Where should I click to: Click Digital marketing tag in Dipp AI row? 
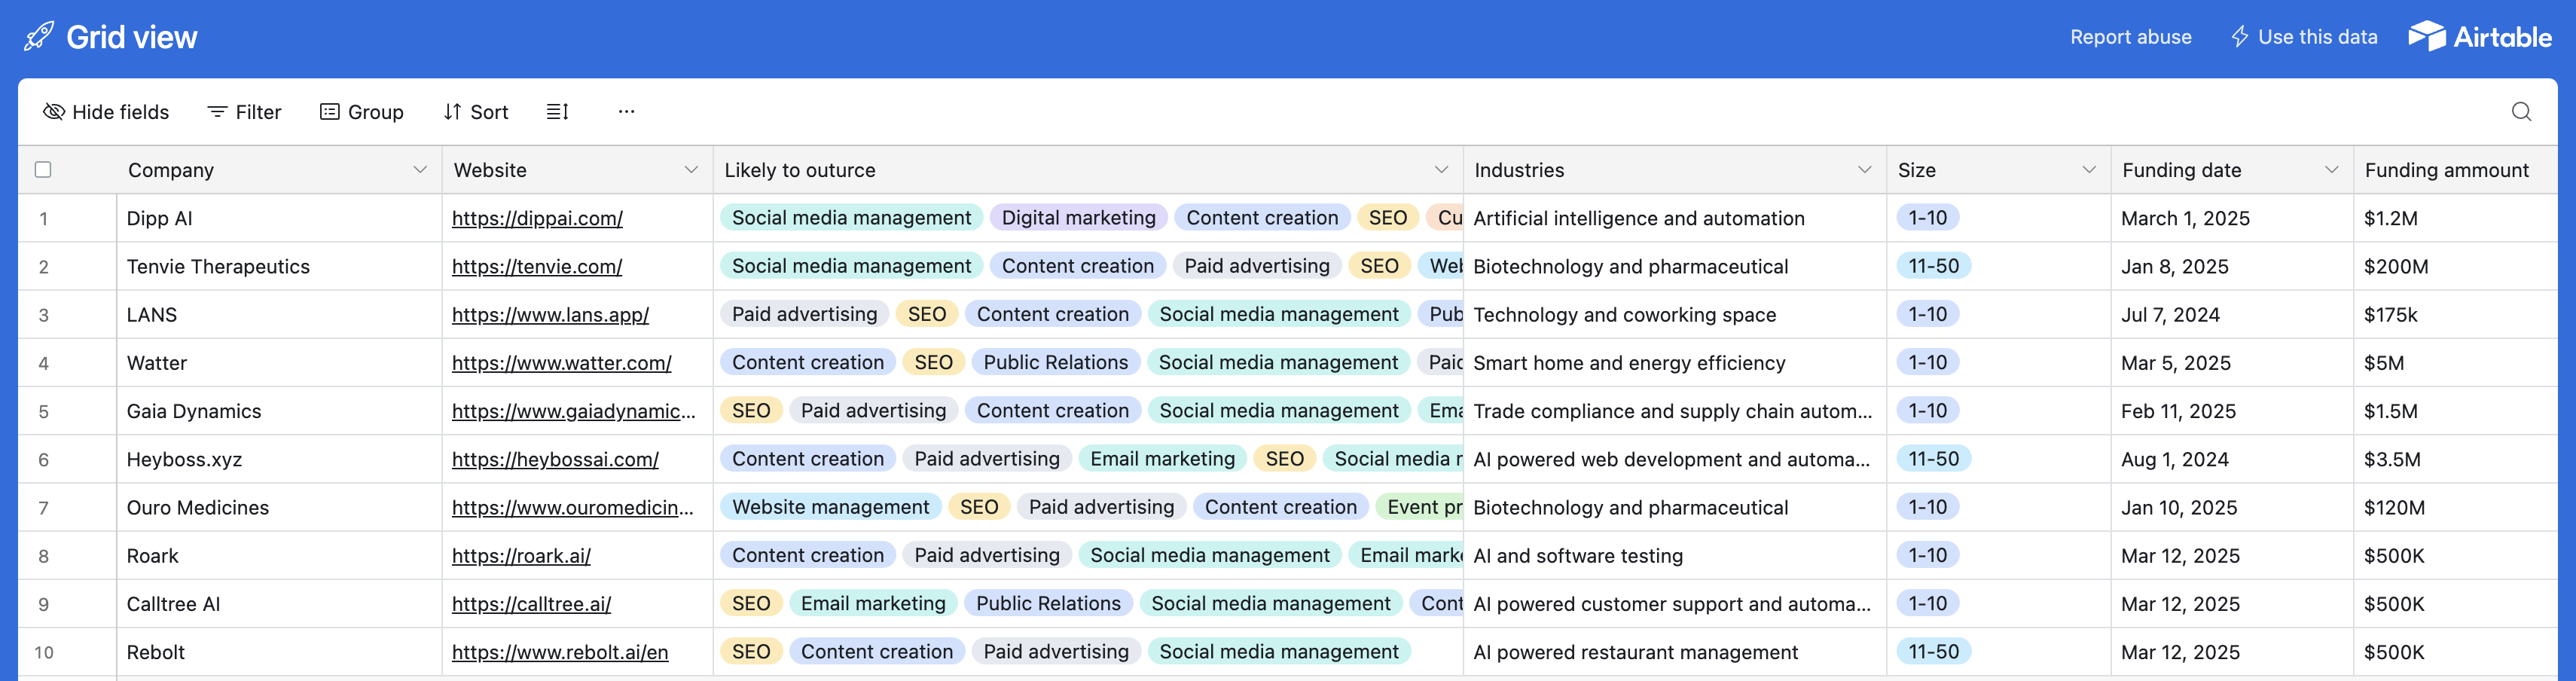(1078, 218)
